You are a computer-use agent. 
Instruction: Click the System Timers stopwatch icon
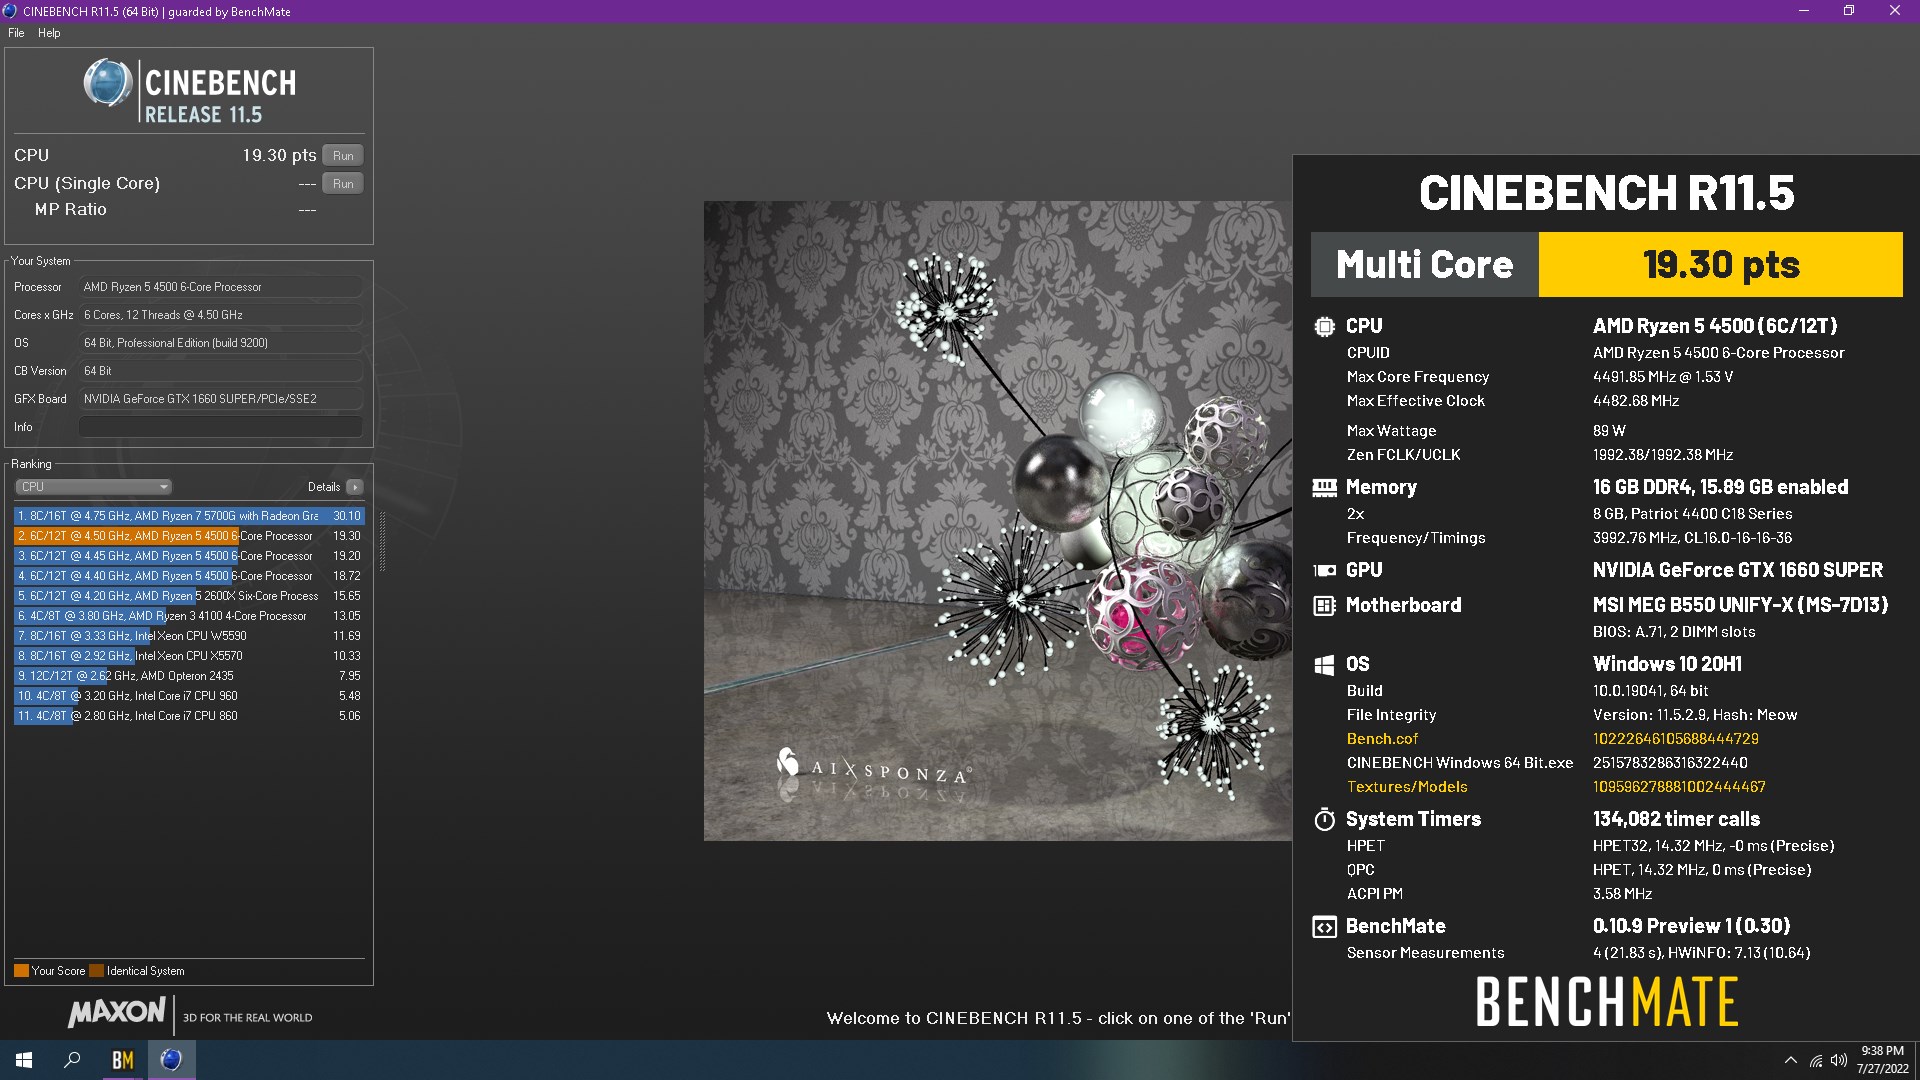pyautogui.click(x=1324, y=819)
